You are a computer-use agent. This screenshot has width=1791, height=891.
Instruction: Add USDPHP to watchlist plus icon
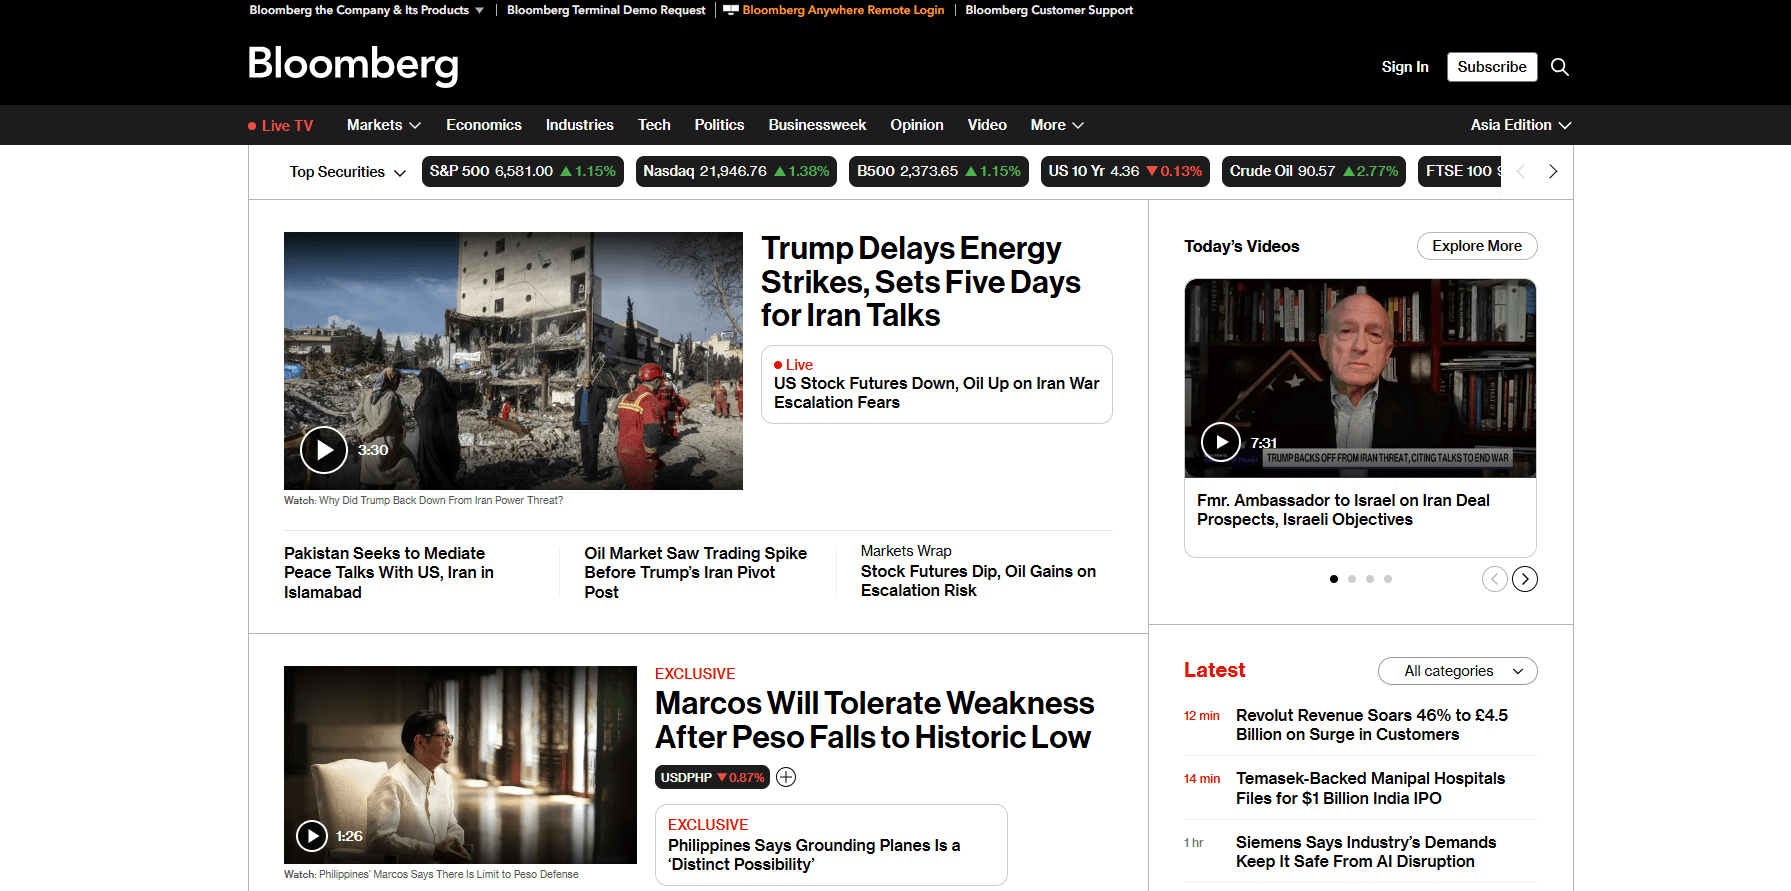click(x=786, y=777)
